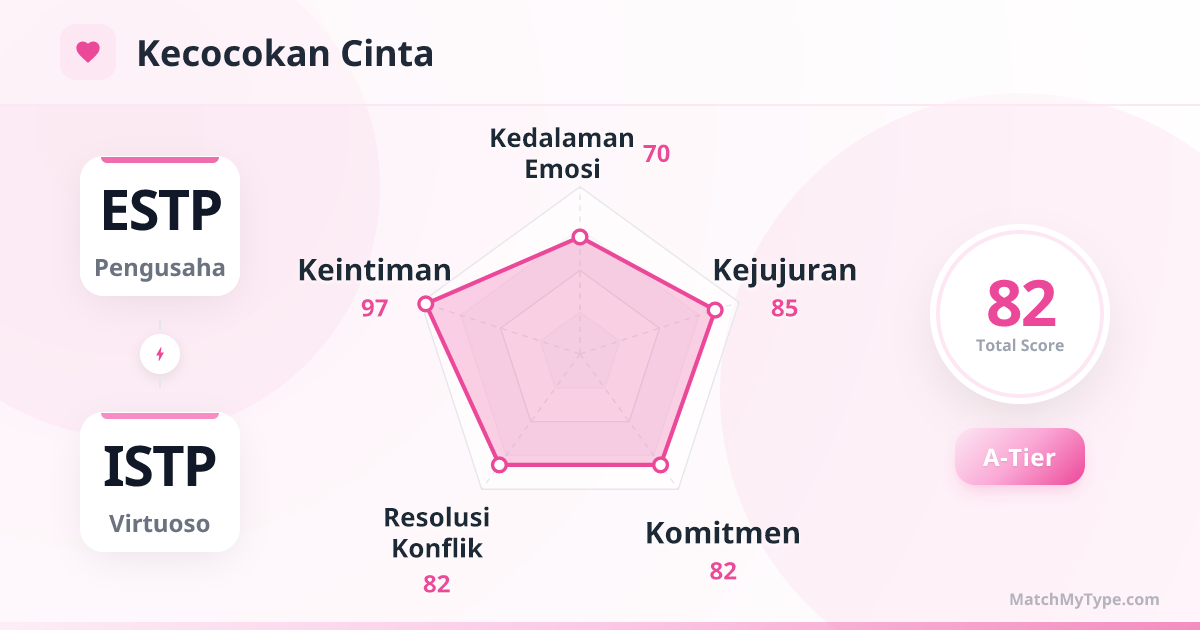Screen dimensions: 1200x630
Task: Click the Kejujuran radar chart data point
Action: pos(714,311)
